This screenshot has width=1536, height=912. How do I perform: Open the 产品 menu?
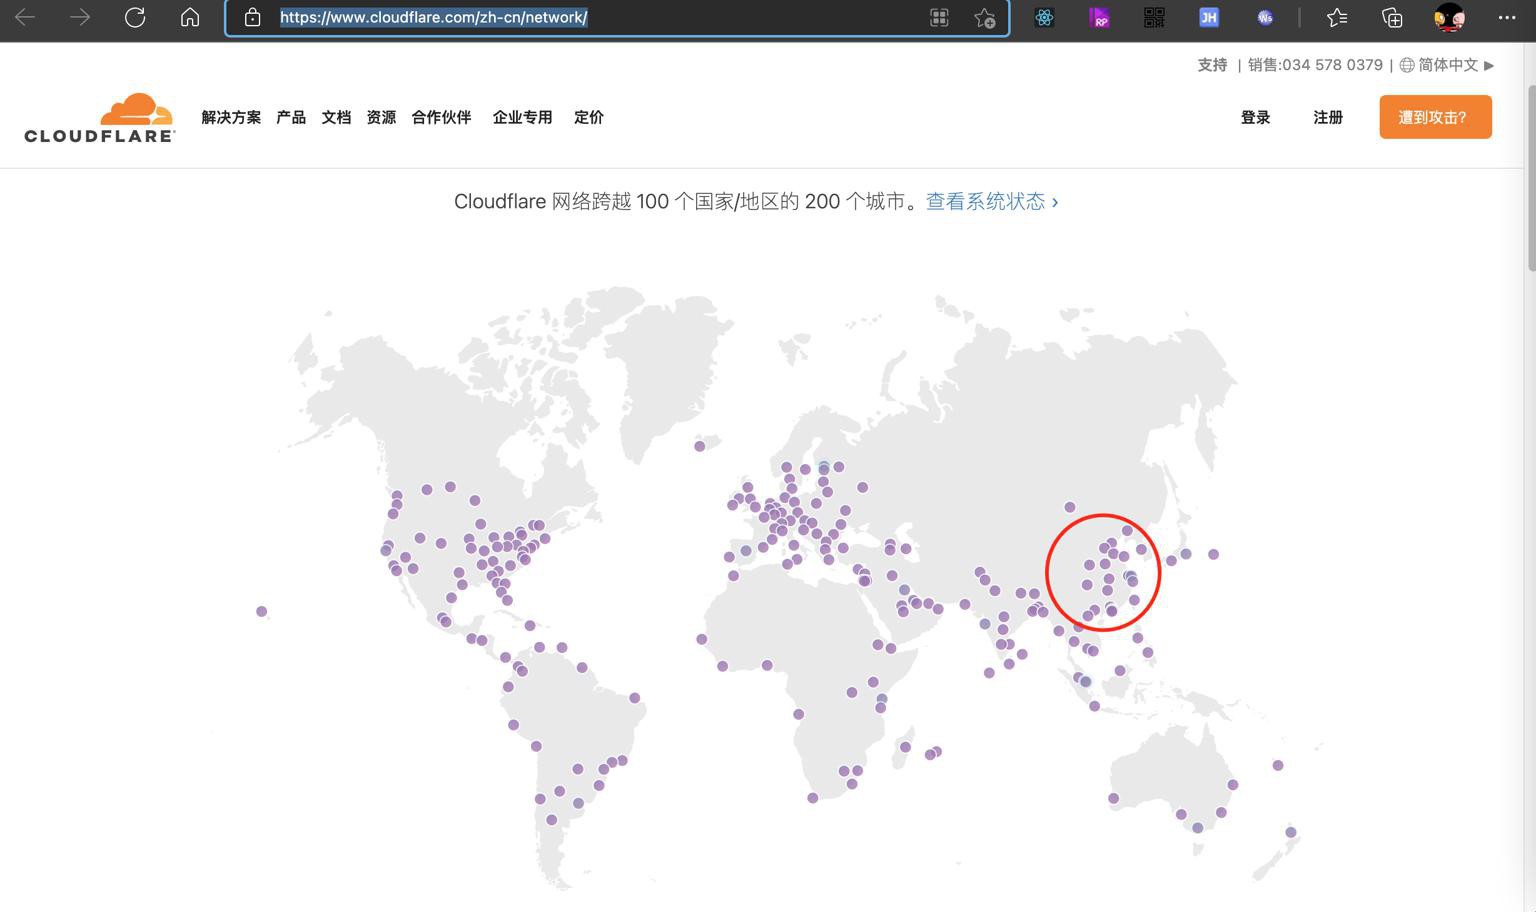291,117
